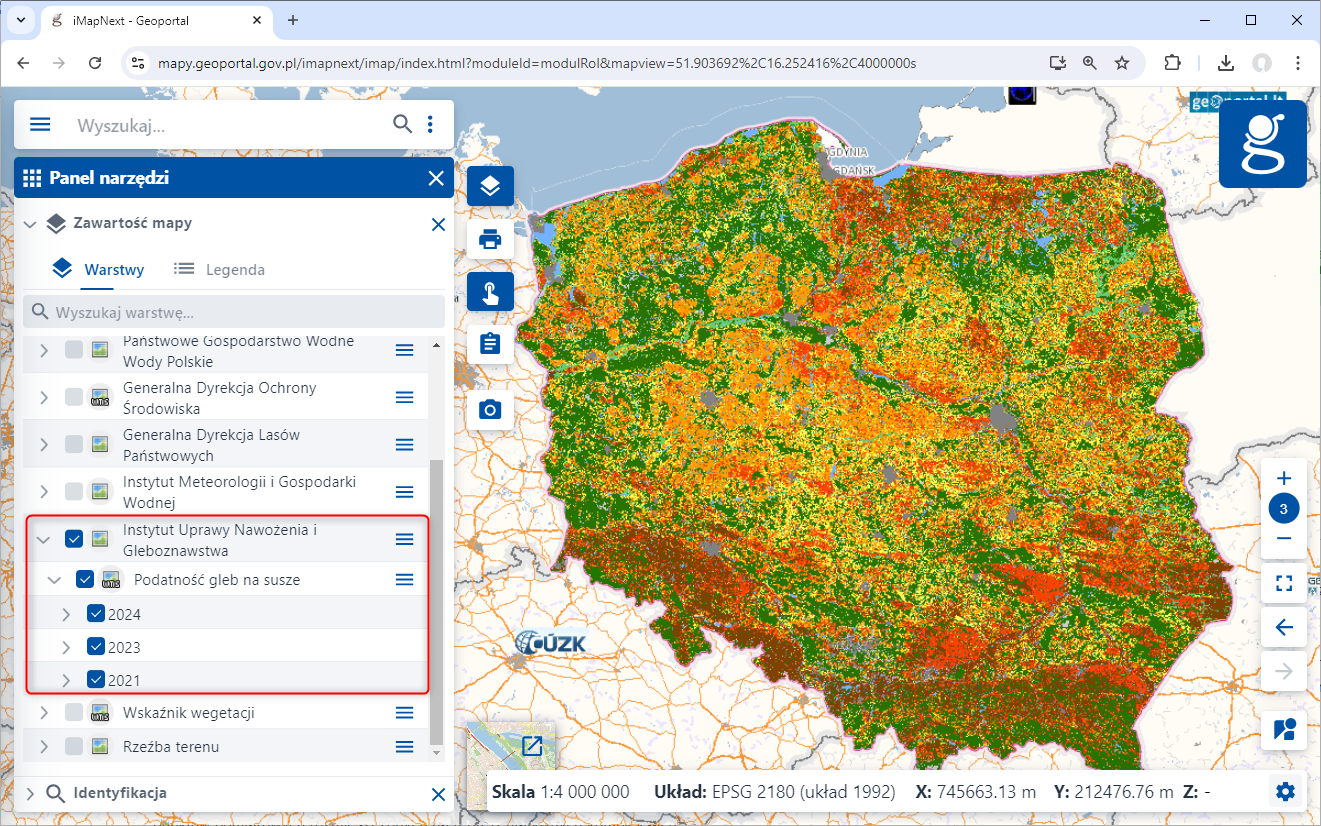Enable Wskaźnik wegetacji layer checkbox
The height and width of the screenshot is (826, 1321).
(x=74, y=713)
